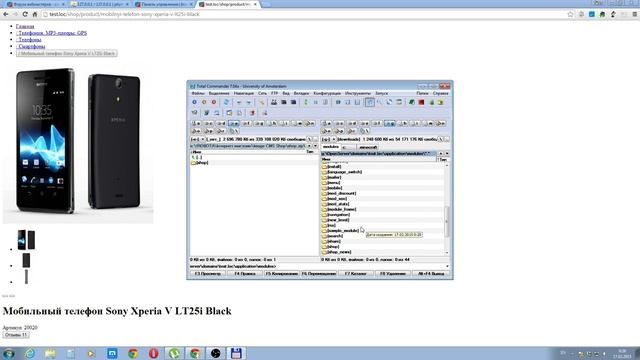The height and width of the screenshot is (360, 640).
Task: Open the right panel drive dropdown
Action: [329, 139]
